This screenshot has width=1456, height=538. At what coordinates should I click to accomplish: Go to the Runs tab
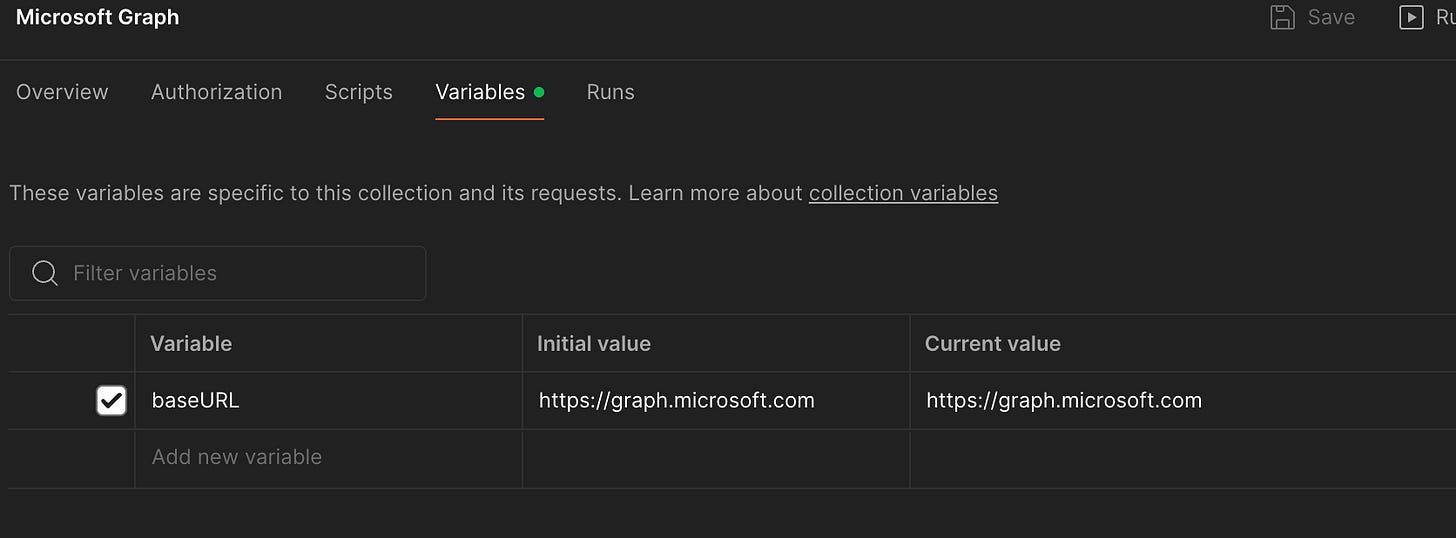610,92
